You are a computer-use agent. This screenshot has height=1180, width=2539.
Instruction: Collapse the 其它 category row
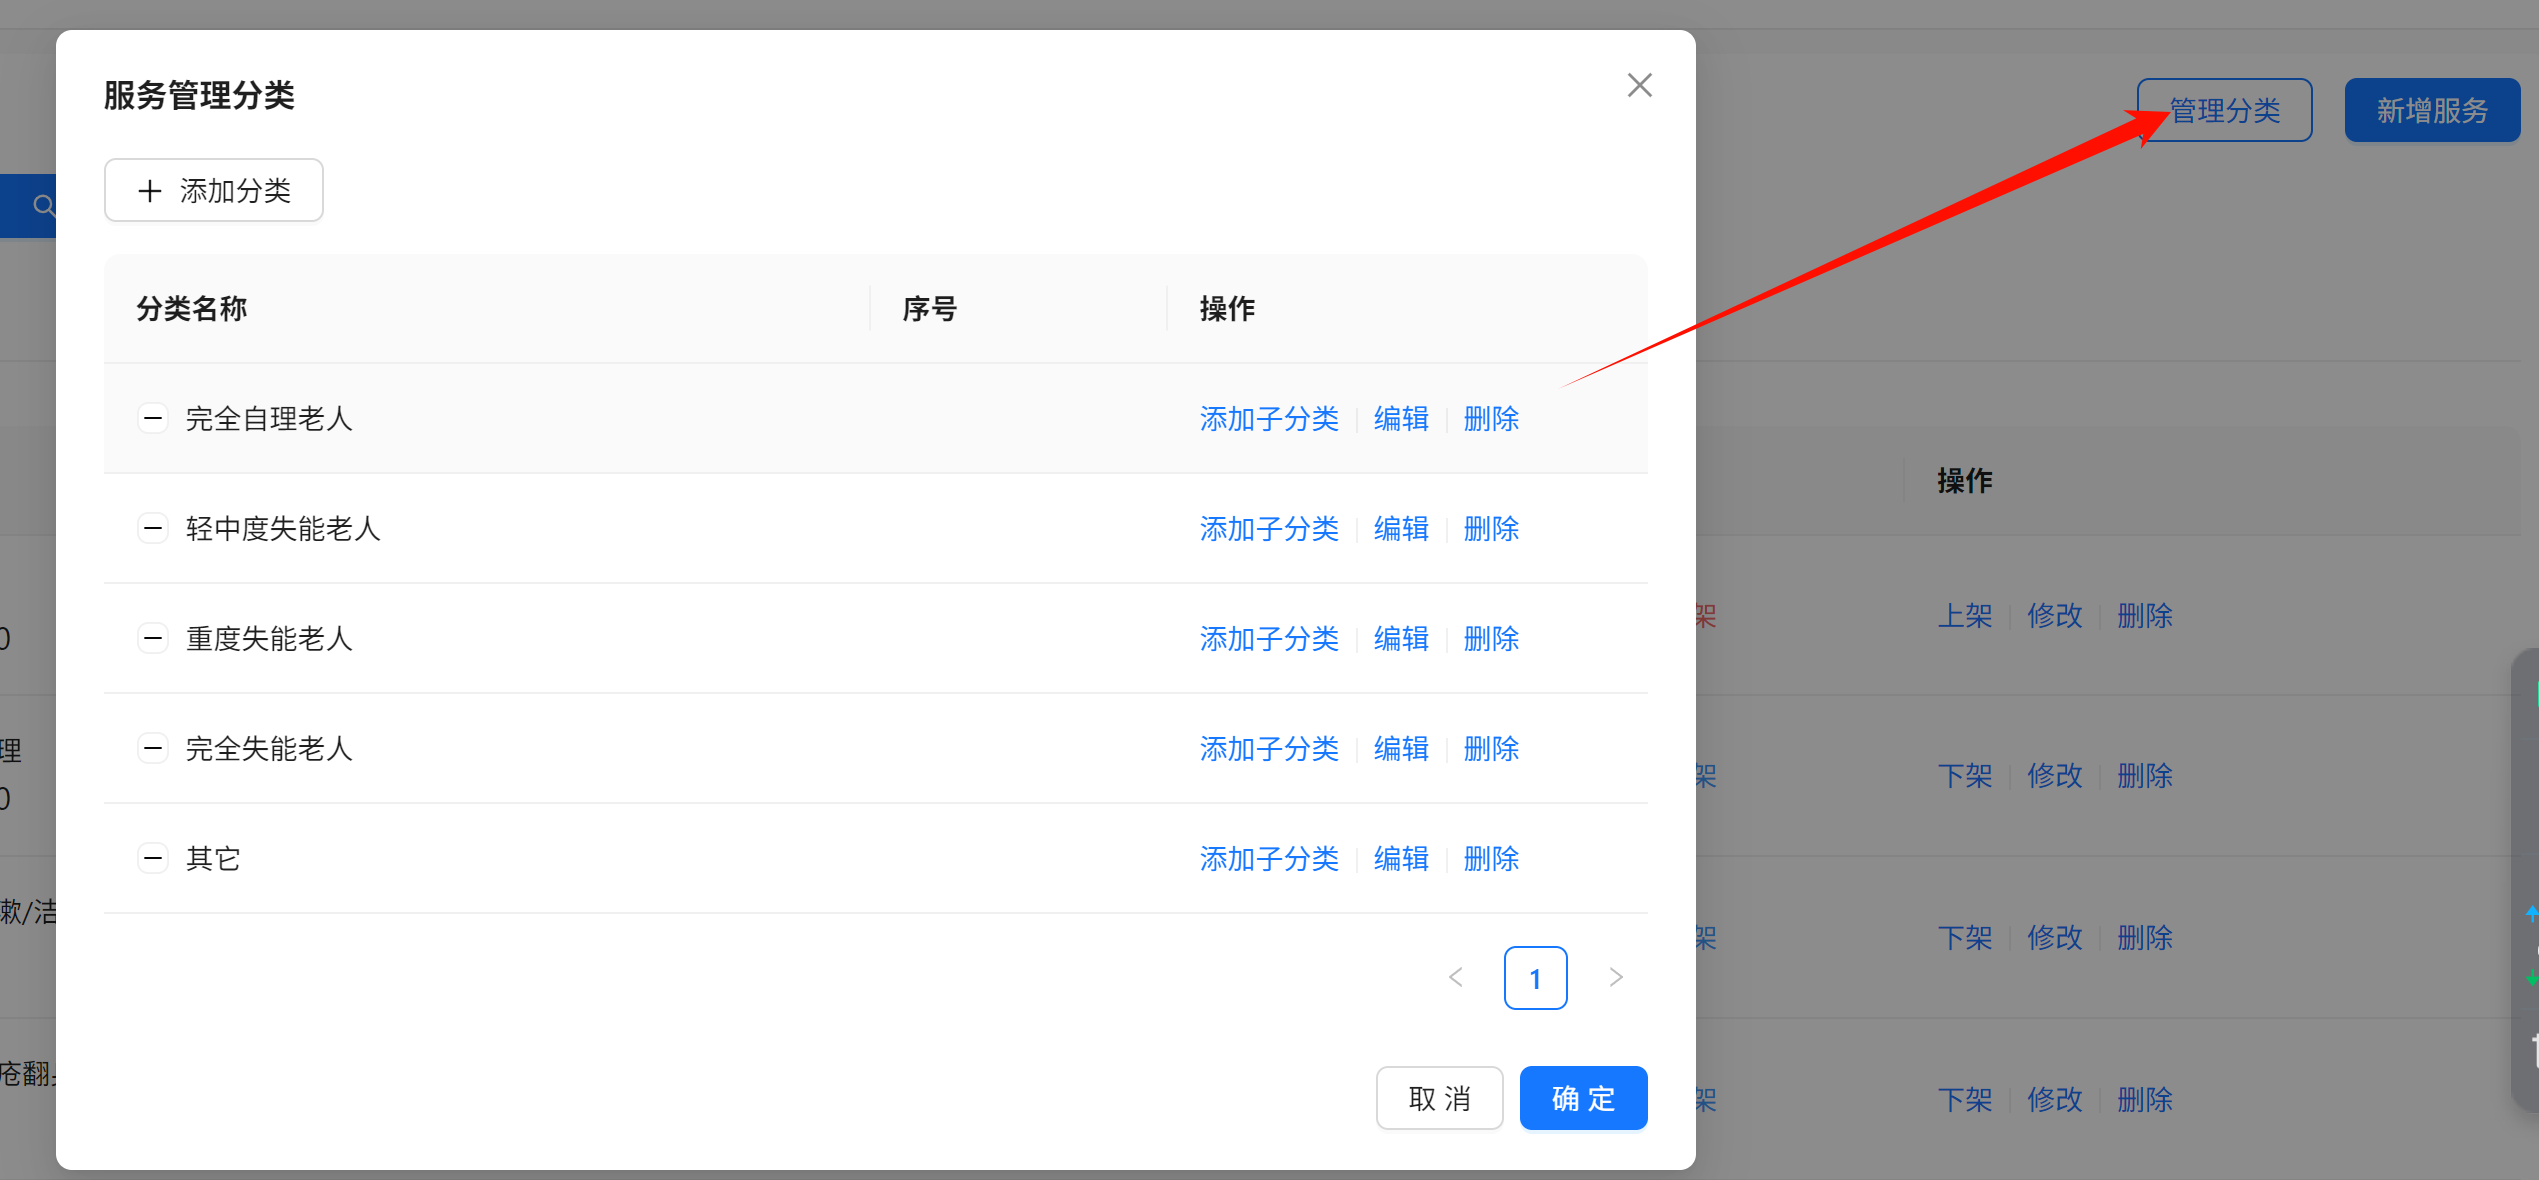(152, 858)
